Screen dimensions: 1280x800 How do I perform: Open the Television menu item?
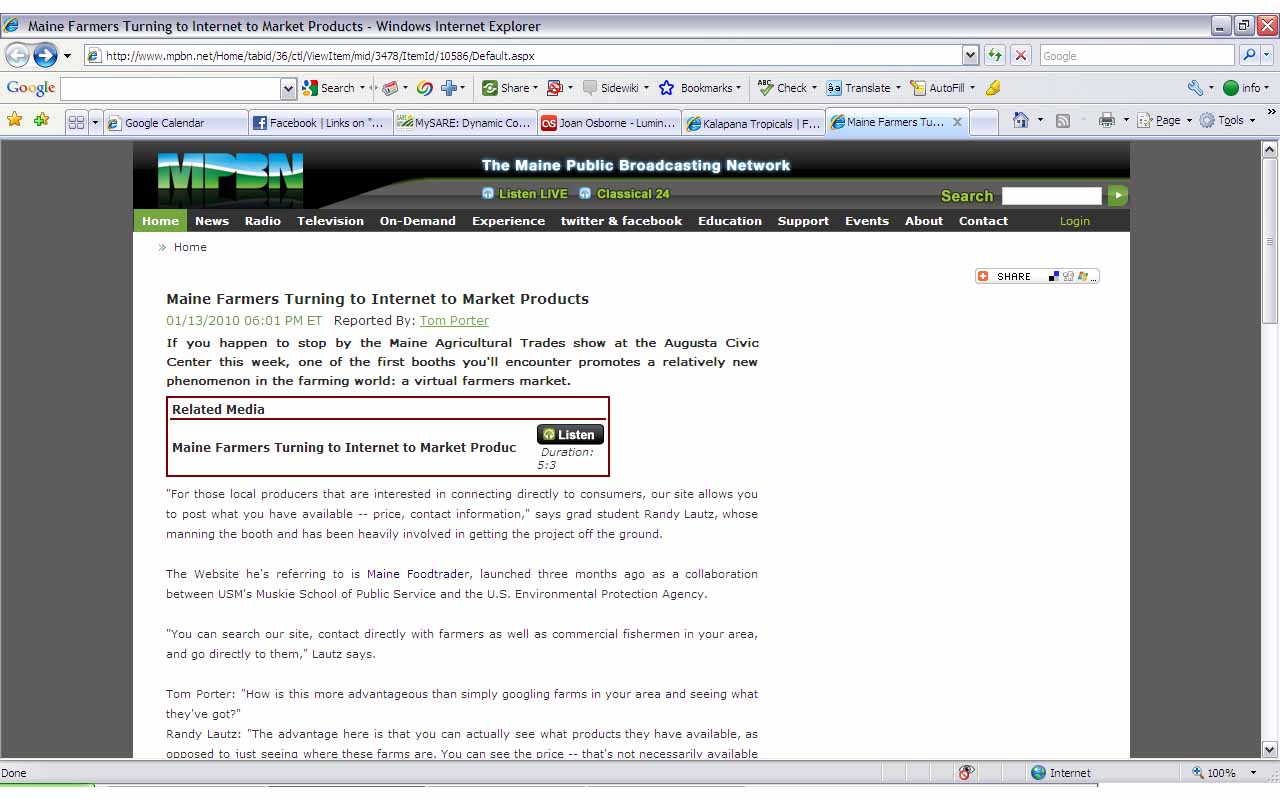[x=330, y=221]
